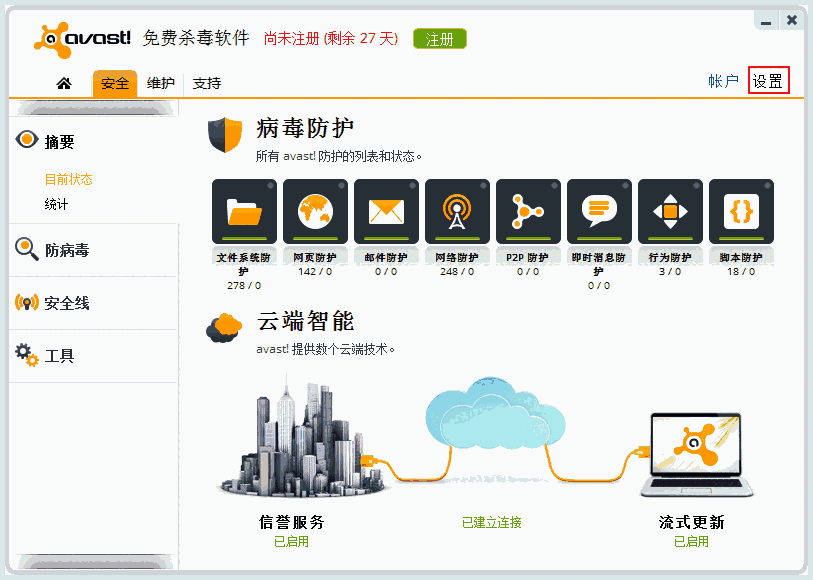Open the 文件系统防护 (File System Shield) tile
This screenshot has height=580, width=813.
tap(245, 211)
